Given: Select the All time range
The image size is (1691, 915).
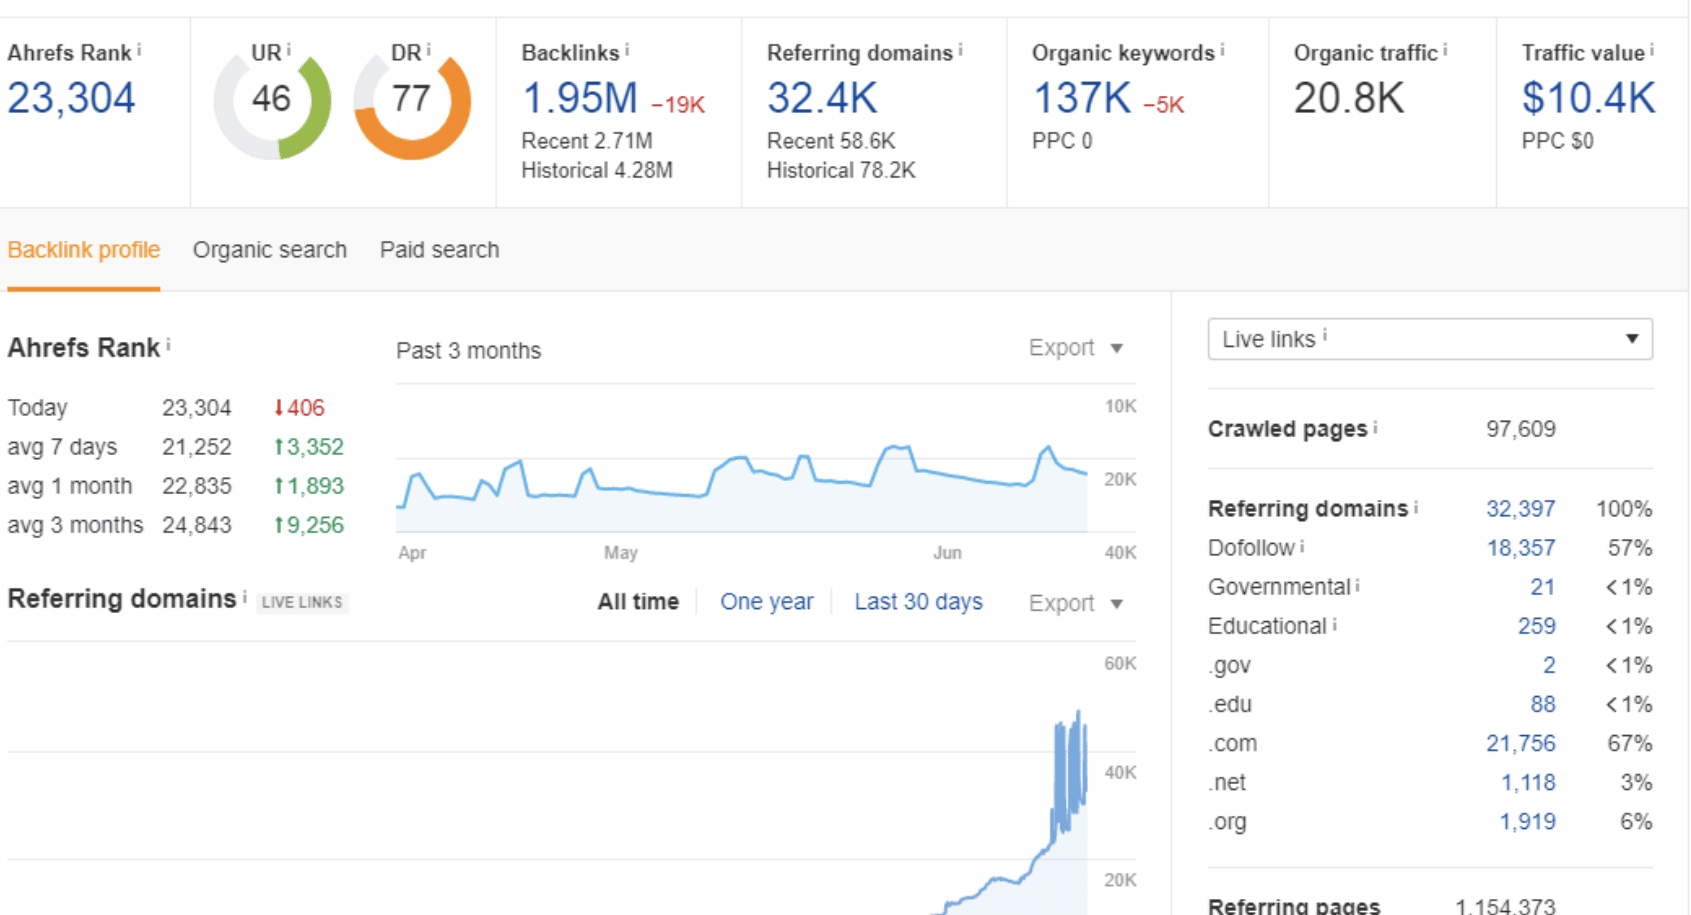Looking at the screenshot, I should 638,602.
